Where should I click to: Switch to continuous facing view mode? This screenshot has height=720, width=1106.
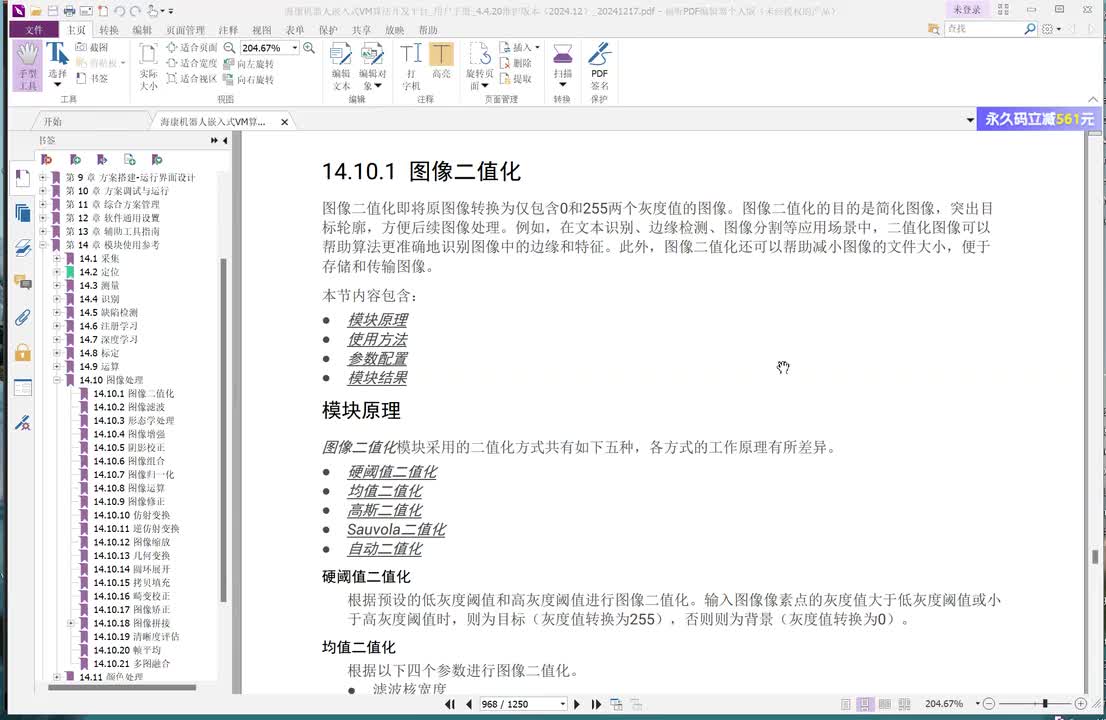(904, 704)
